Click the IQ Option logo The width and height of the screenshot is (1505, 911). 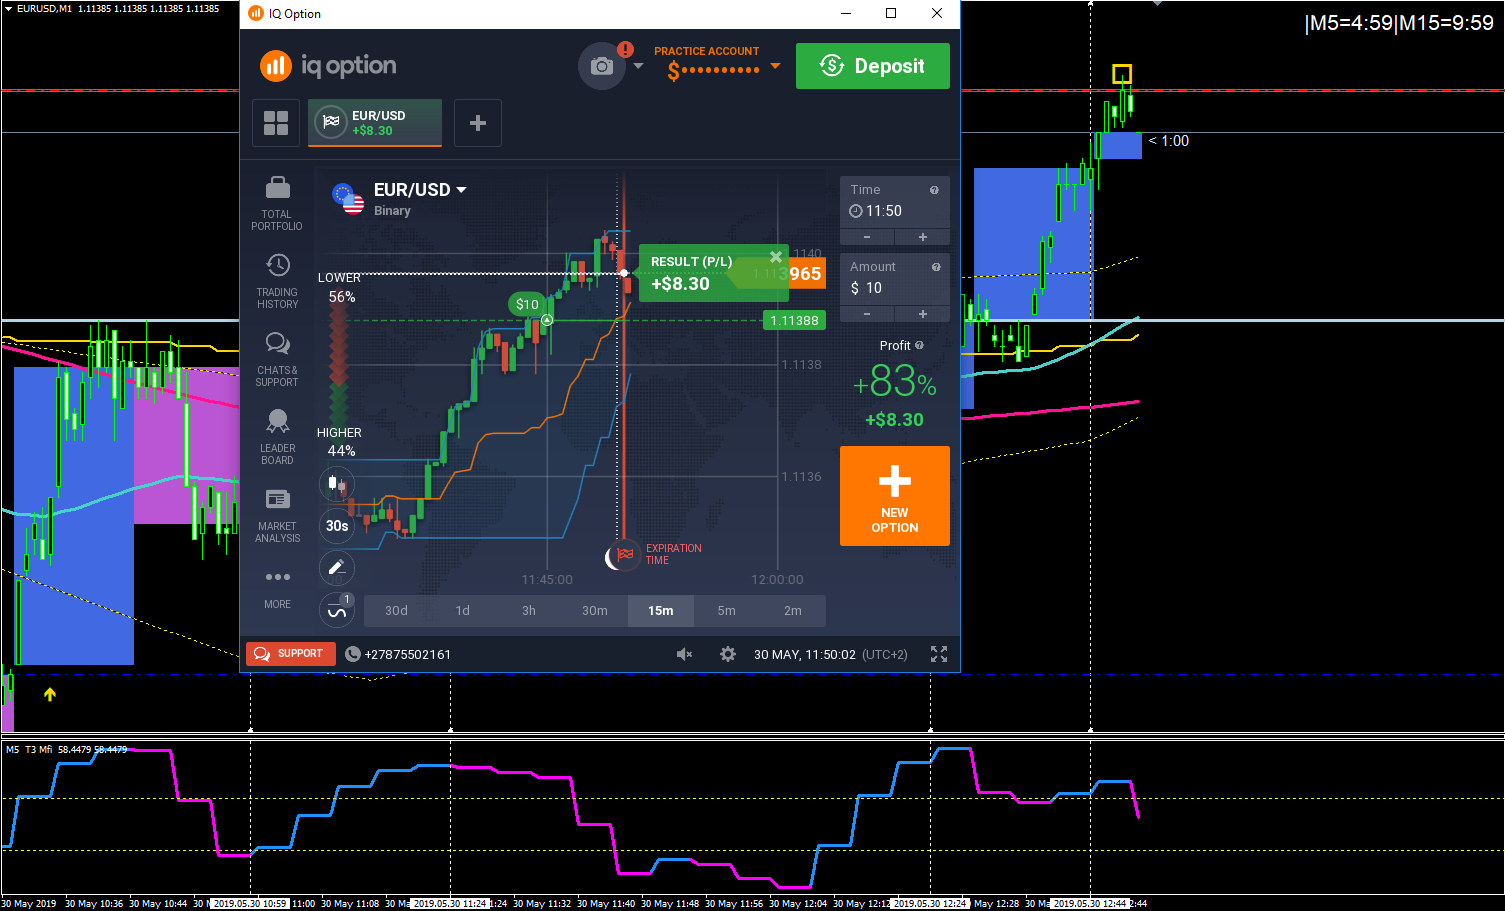point(328,66)
